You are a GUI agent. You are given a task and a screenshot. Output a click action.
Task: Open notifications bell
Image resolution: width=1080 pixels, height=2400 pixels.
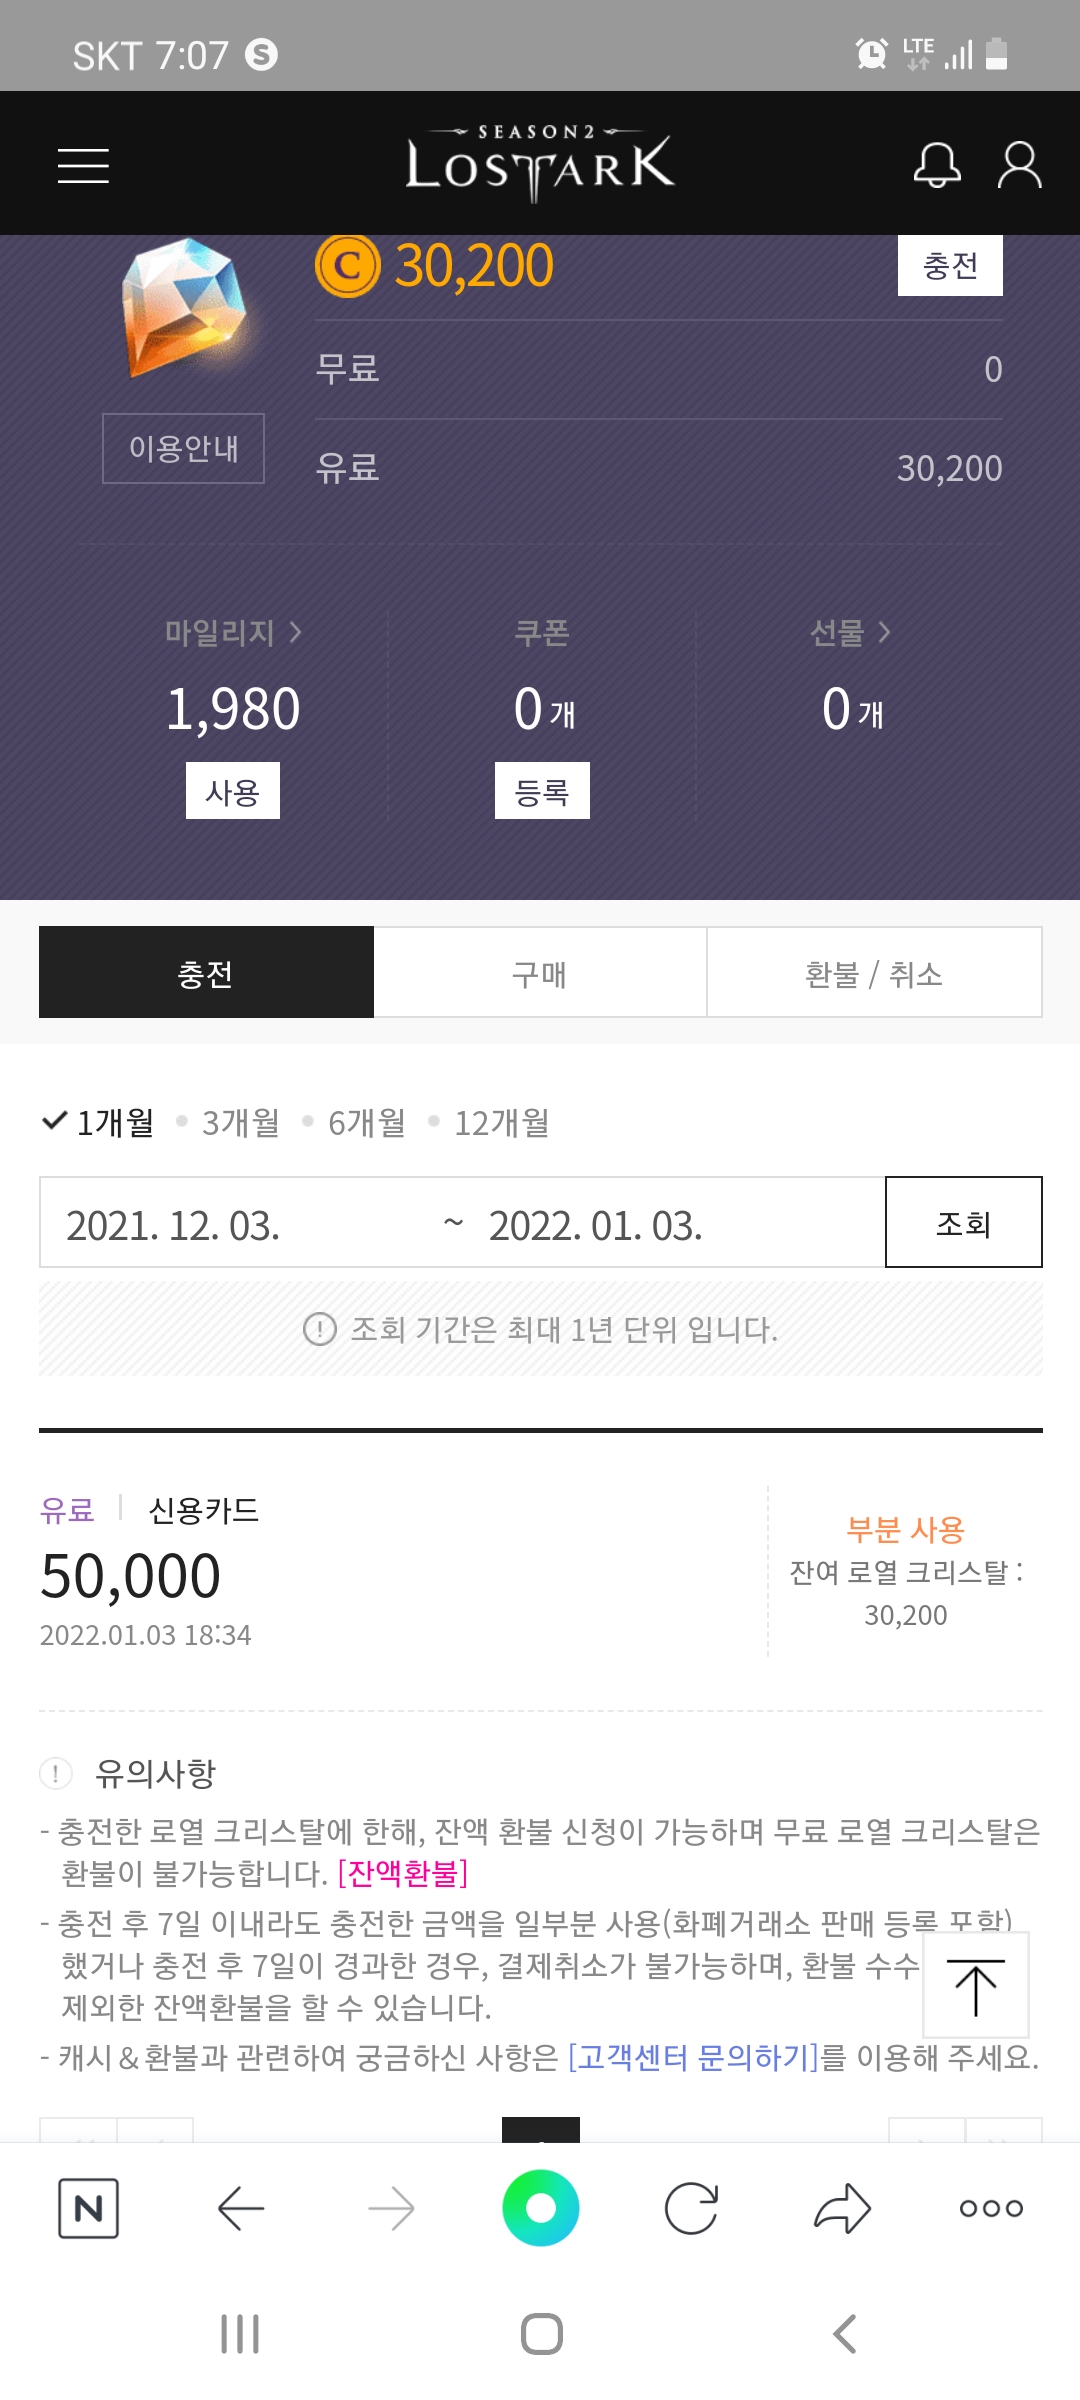tap(937, 165)
